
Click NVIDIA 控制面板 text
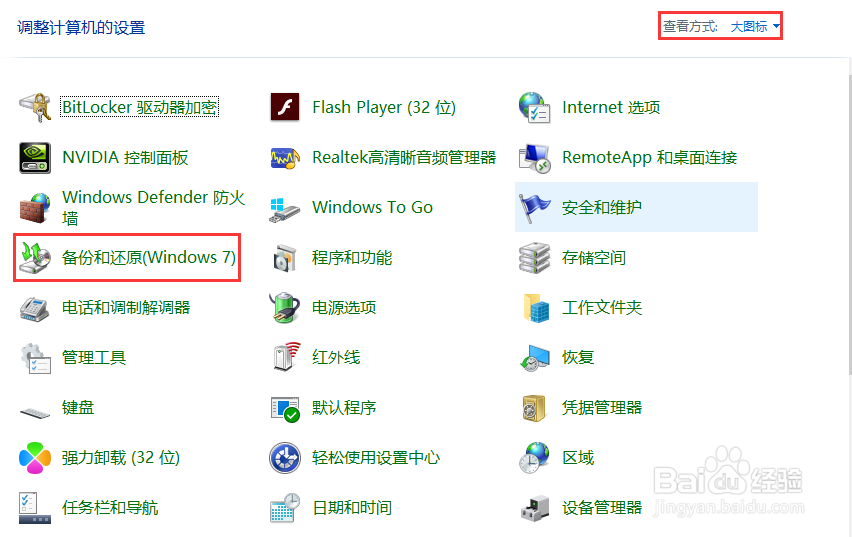(x=125, y=157)
